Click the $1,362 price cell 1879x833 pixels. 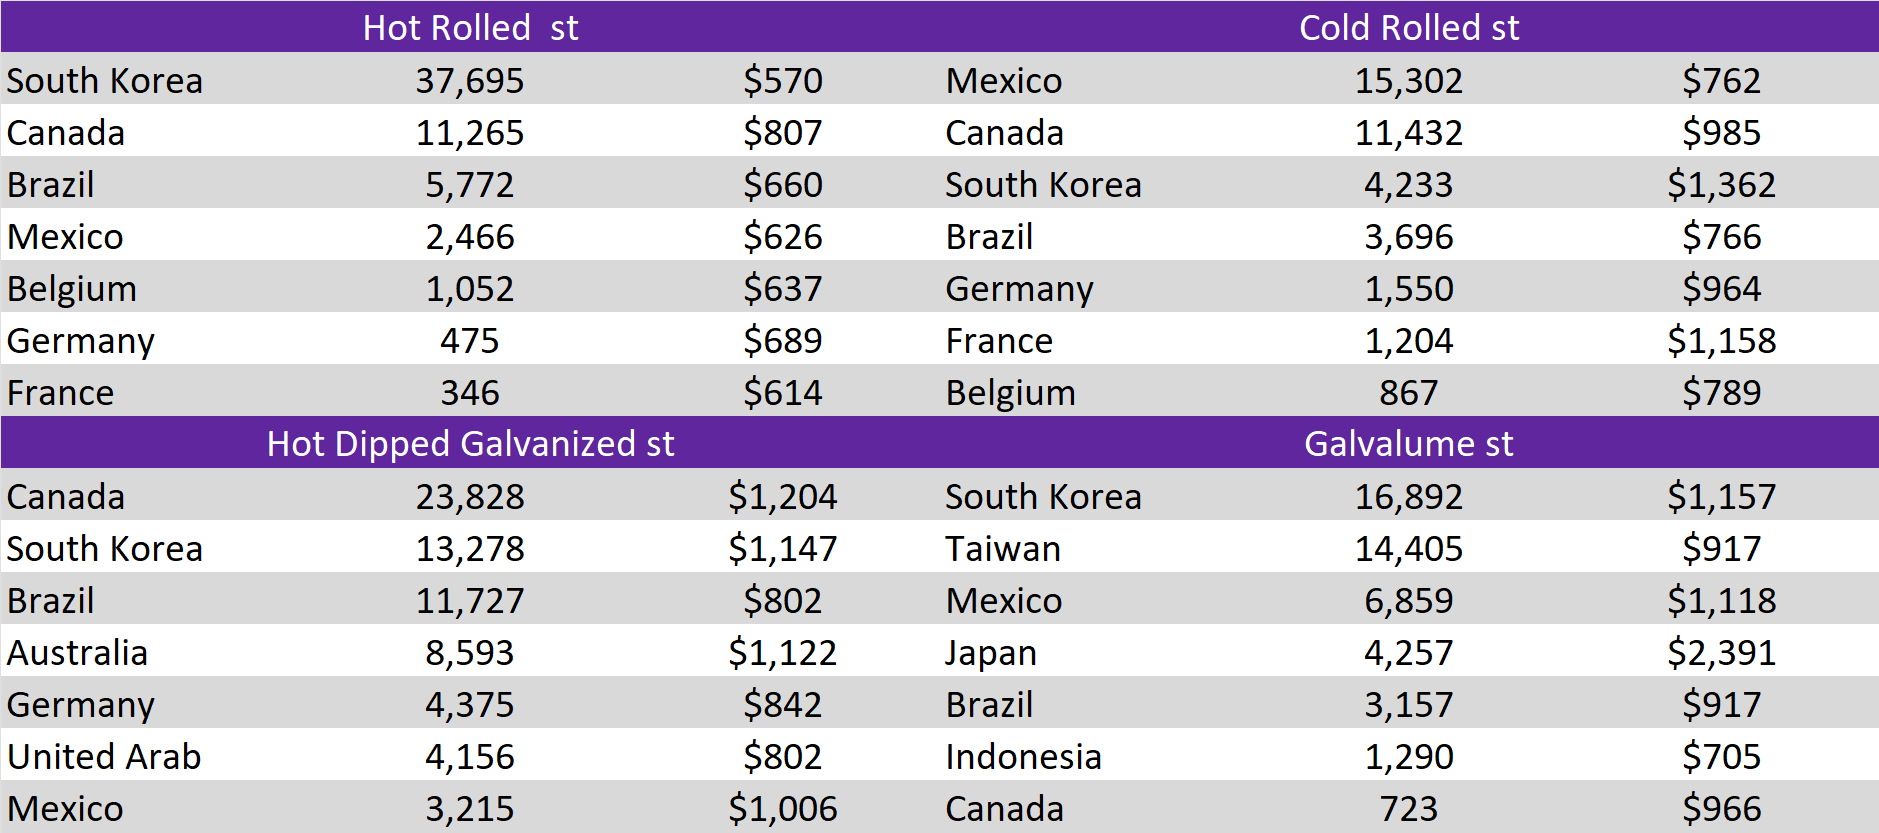1720,185
